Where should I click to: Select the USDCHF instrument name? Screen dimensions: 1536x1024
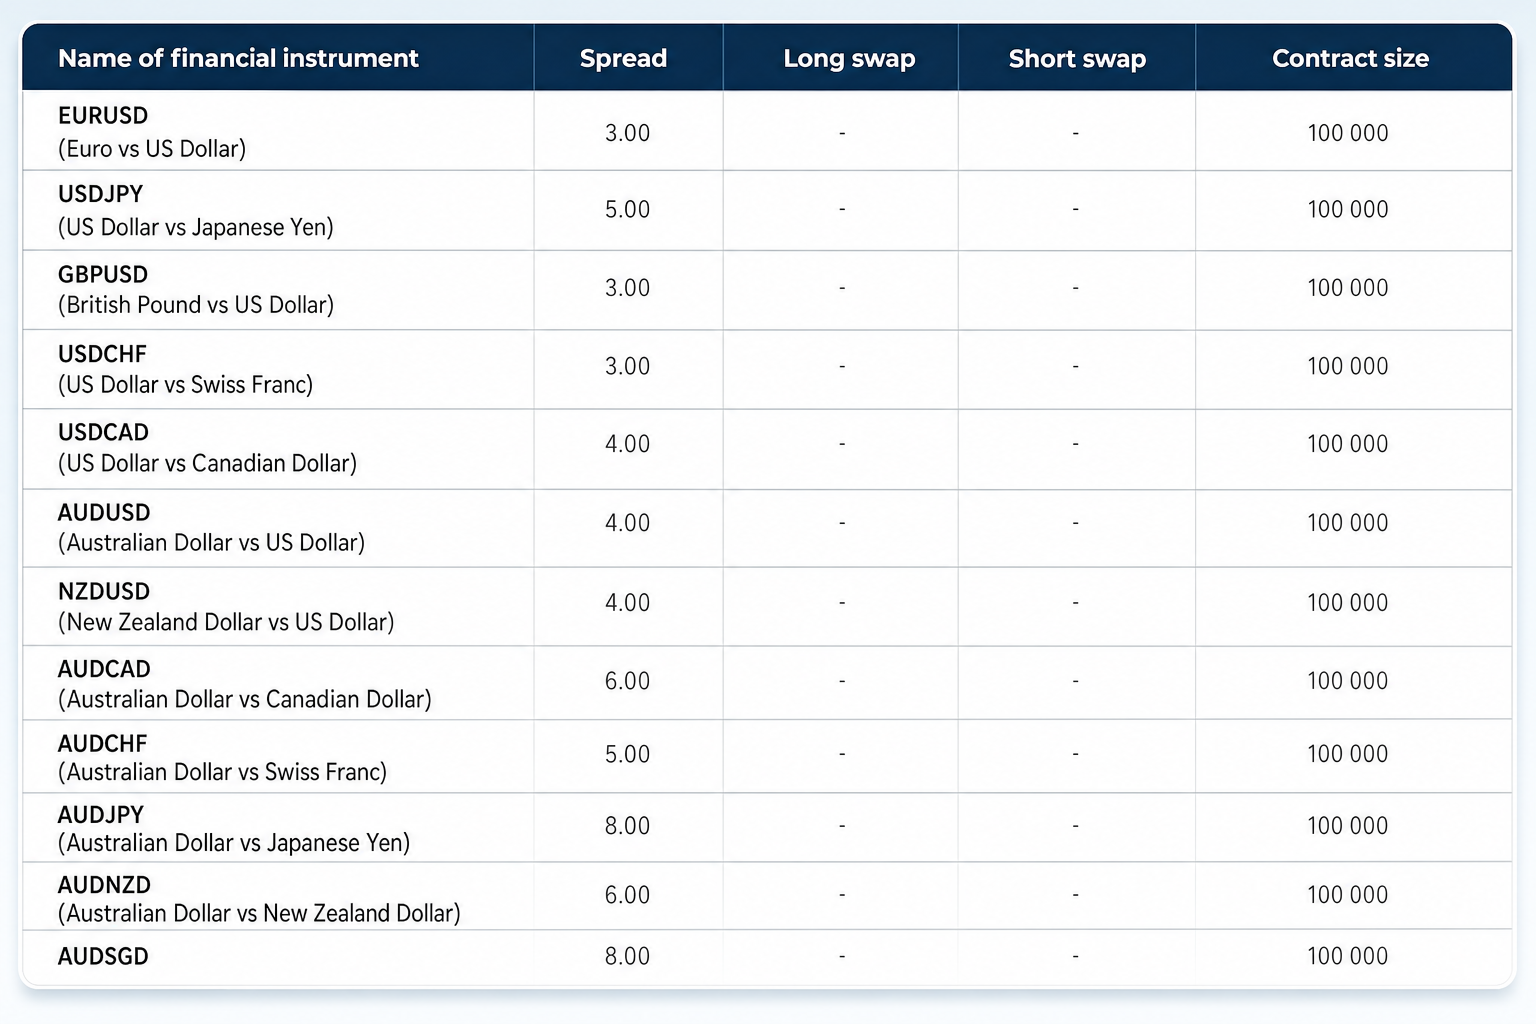coord(102,354)
